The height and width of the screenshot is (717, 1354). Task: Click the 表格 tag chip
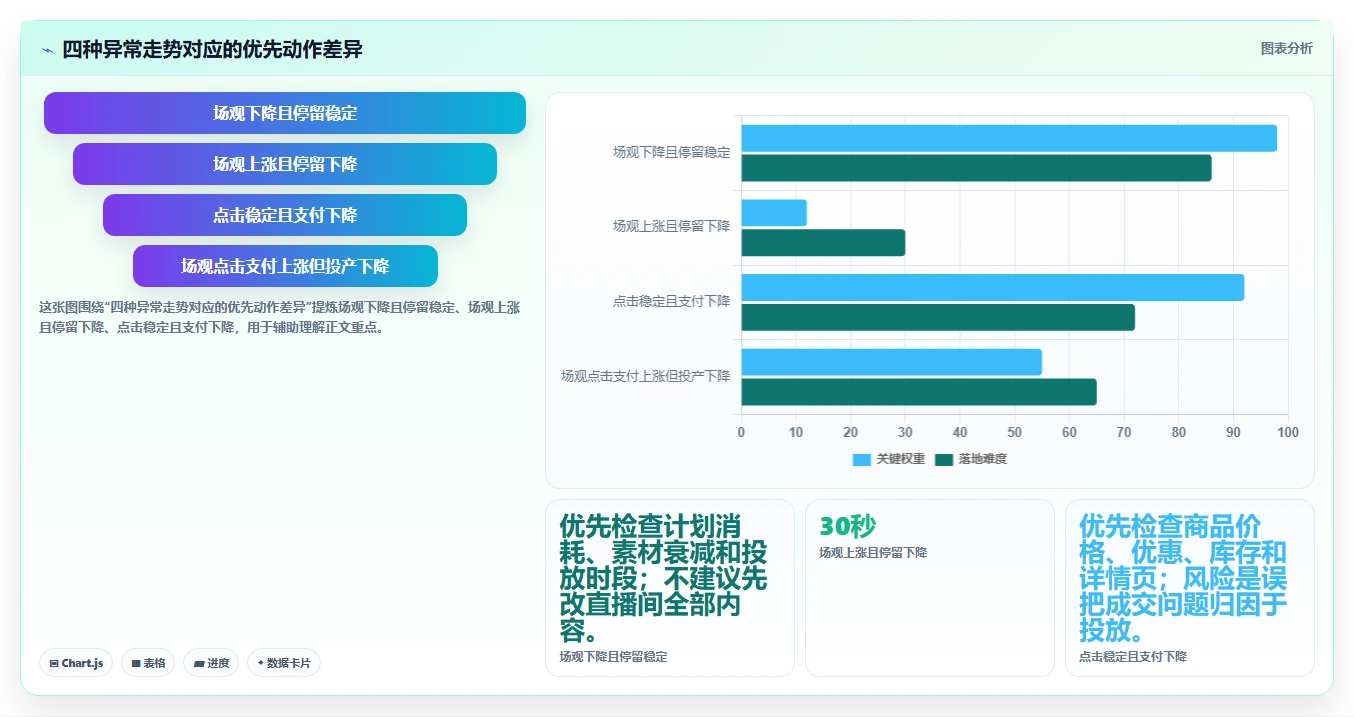[x=148, y=663]
